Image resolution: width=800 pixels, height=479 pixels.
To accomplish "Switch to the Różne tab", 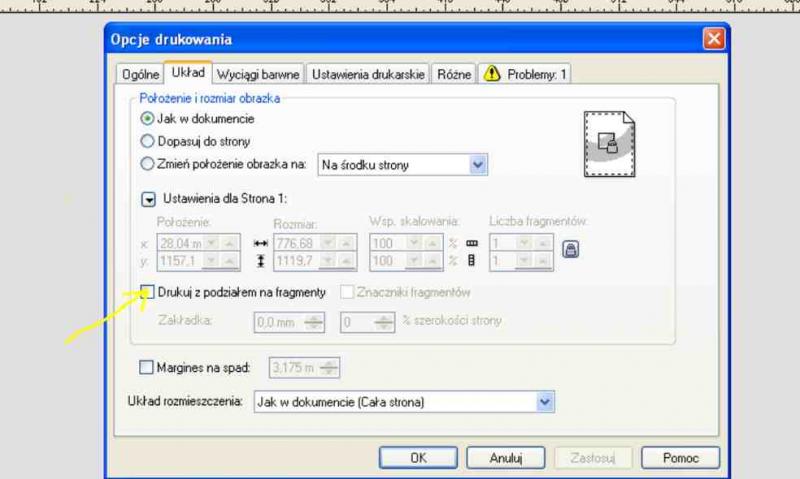I will pyautogui.click(x=455, y=74).
